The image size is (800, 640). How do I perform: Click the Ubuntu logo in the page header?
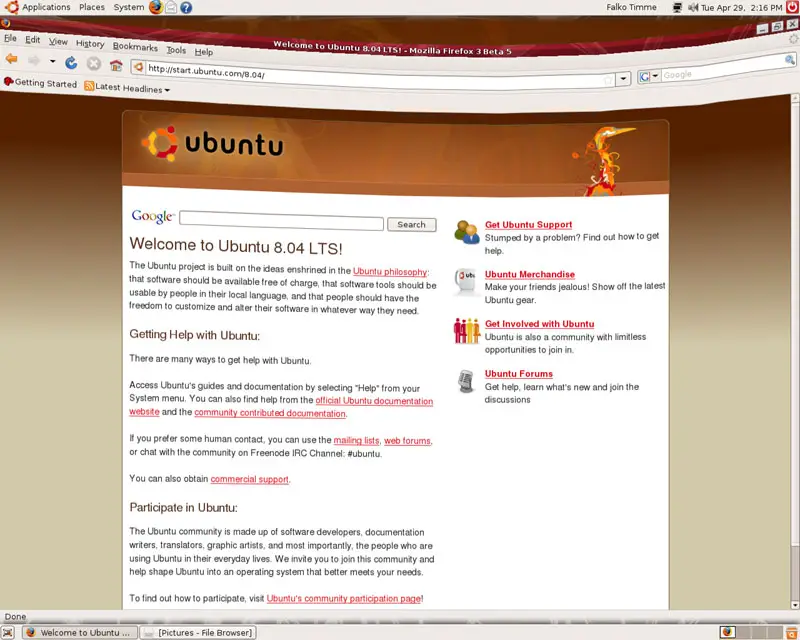(x=212, y=143)
